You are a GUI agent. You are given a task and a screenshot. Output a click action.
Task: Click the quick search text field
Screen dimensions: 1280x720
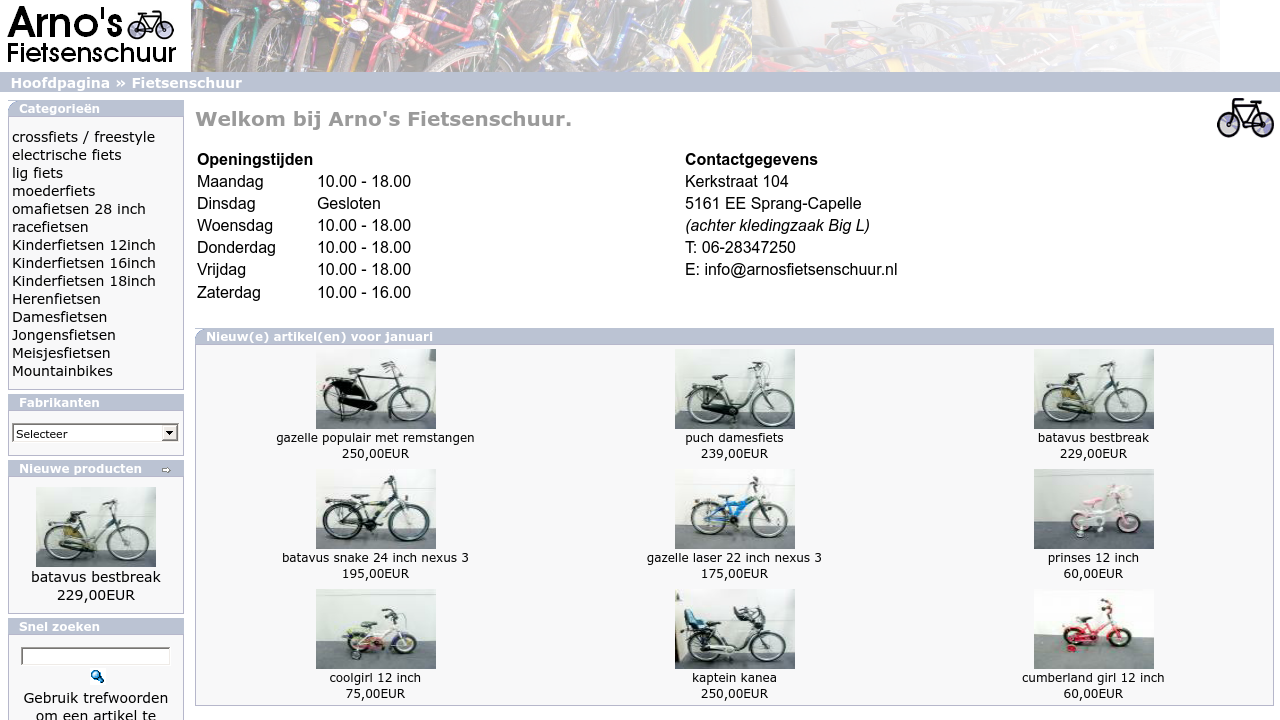(x=96, y=657)
